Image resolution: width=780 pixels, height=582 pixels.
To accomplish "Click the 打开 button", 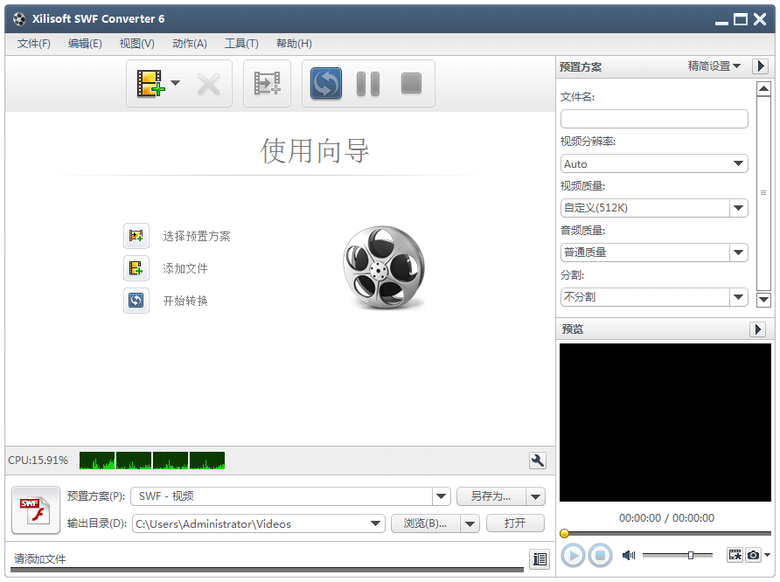I will 515,523.
